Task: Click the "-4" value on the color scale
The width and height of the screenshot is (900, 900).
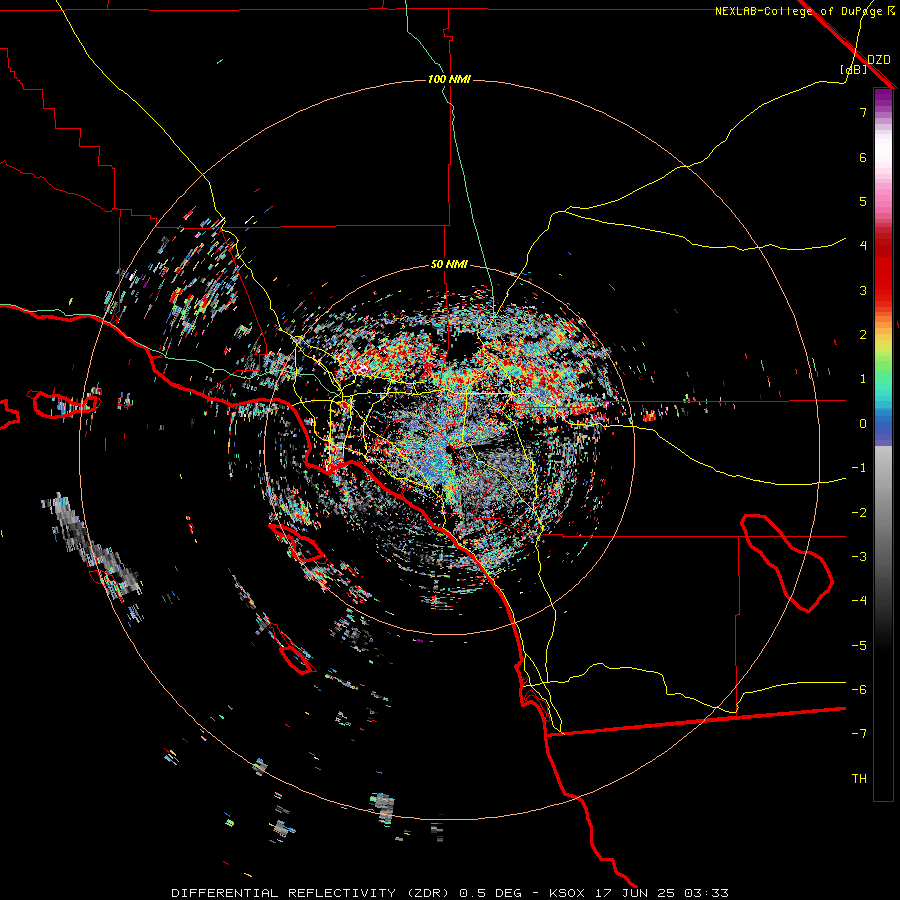Action: coord(859,601)
